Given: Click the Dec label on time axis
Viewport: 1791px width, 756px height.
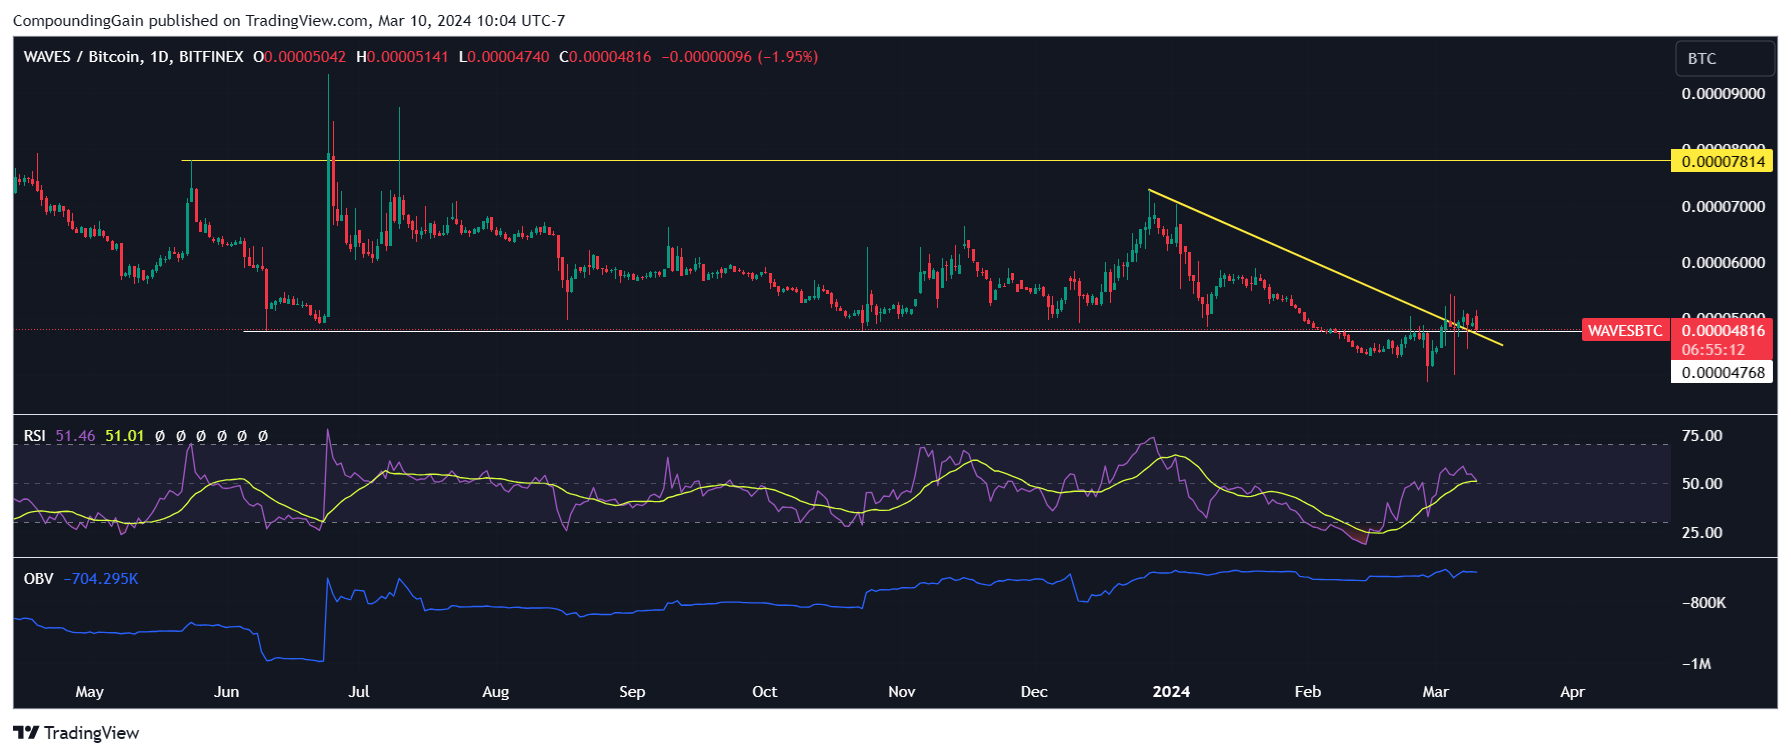Looking at the screenshot, I should [1034, 692].
